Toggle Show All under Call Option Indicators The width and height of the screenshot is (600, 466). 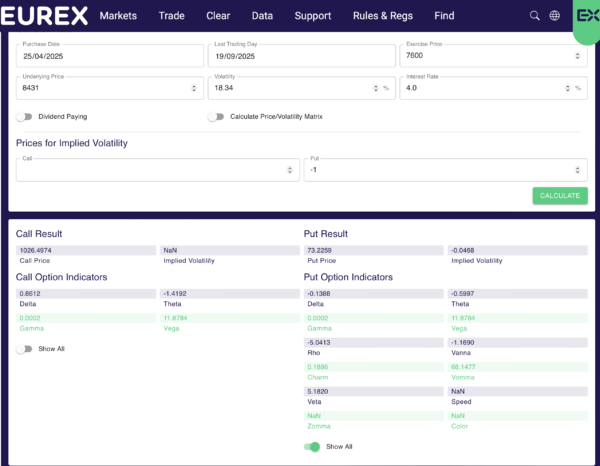(24, 349)
